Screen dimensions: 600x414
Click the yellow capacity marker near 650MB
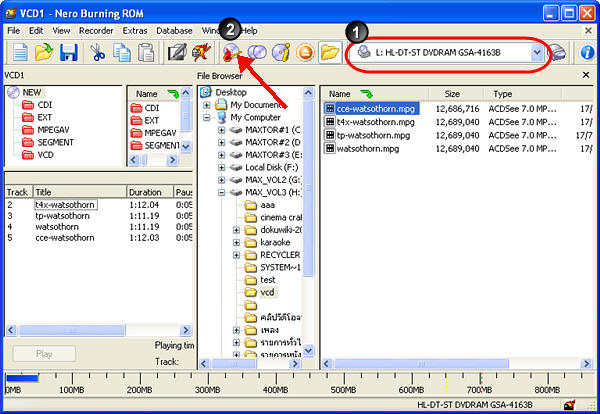click(x=446, y=381)
